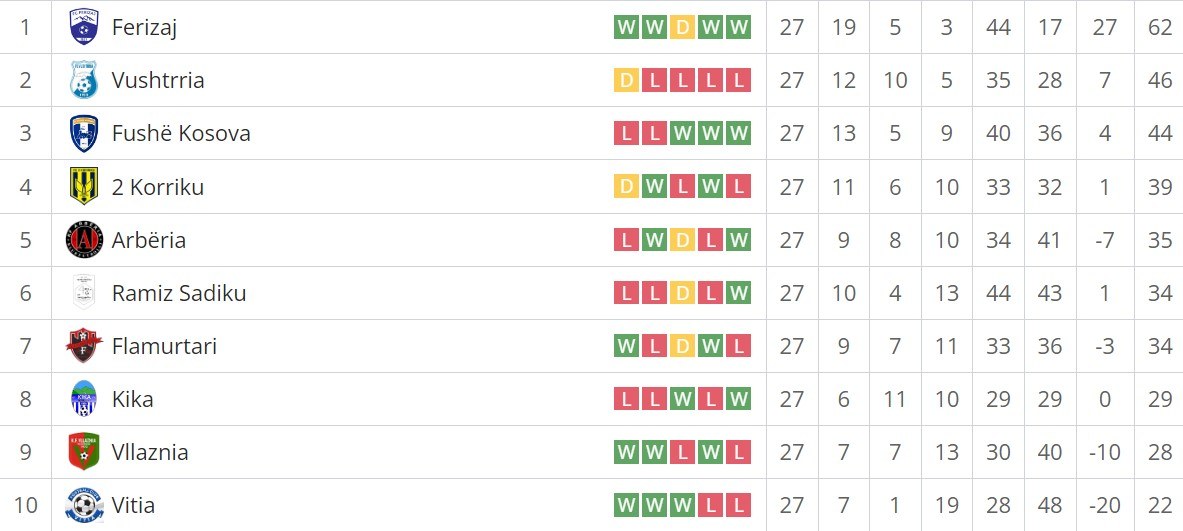Click Vushtrria's first form badge D
Viewport: 1183px width, 531px height.
point(625,80)
